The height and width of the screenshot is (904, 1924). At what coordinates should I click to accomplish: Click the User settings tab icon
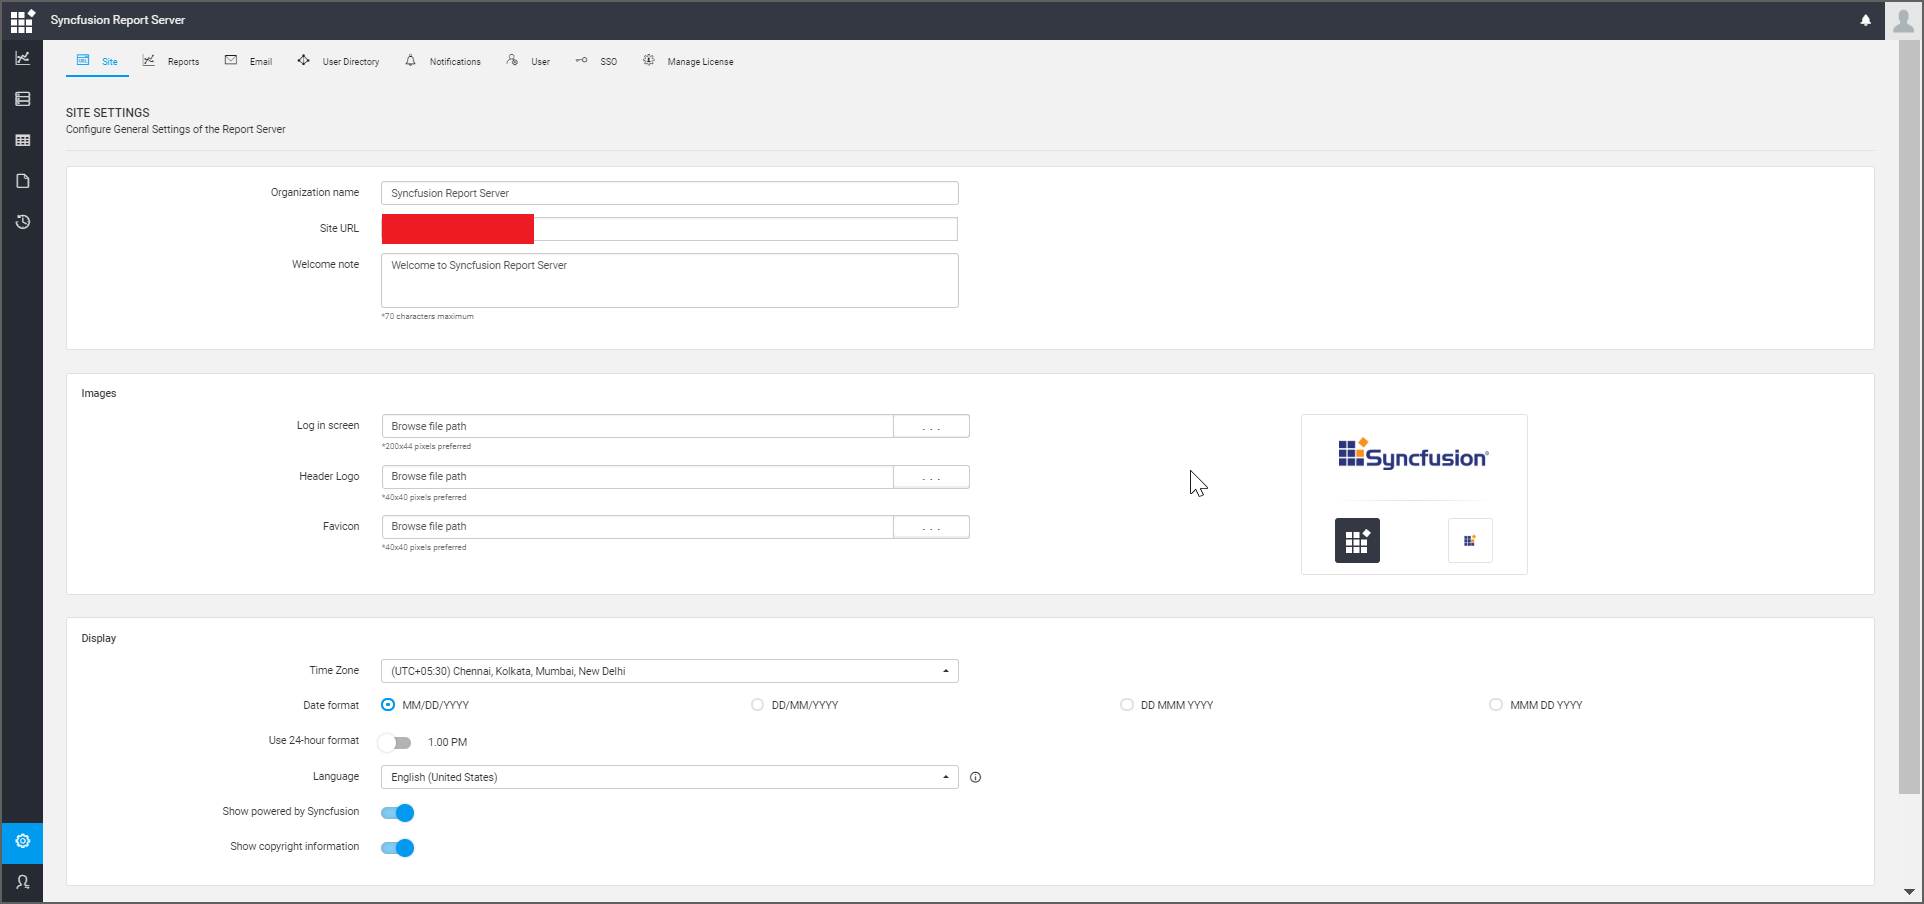(x=512, y=60)
